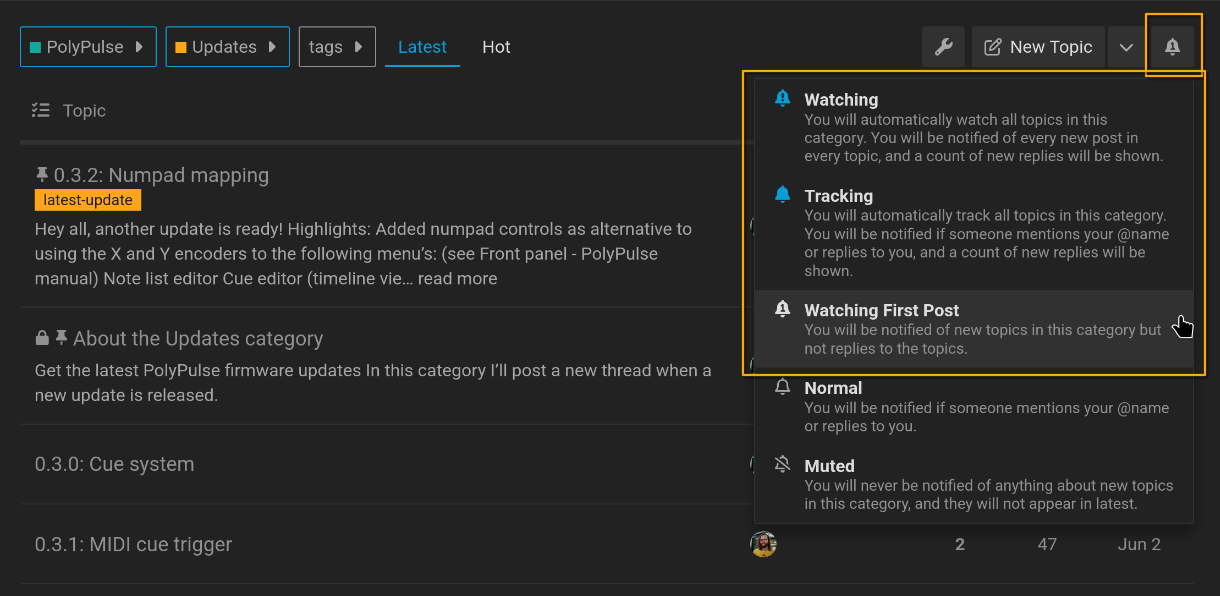Screen dimensions: 1220x596
Task: Open the notification bell button
Action: (1173, 47)
